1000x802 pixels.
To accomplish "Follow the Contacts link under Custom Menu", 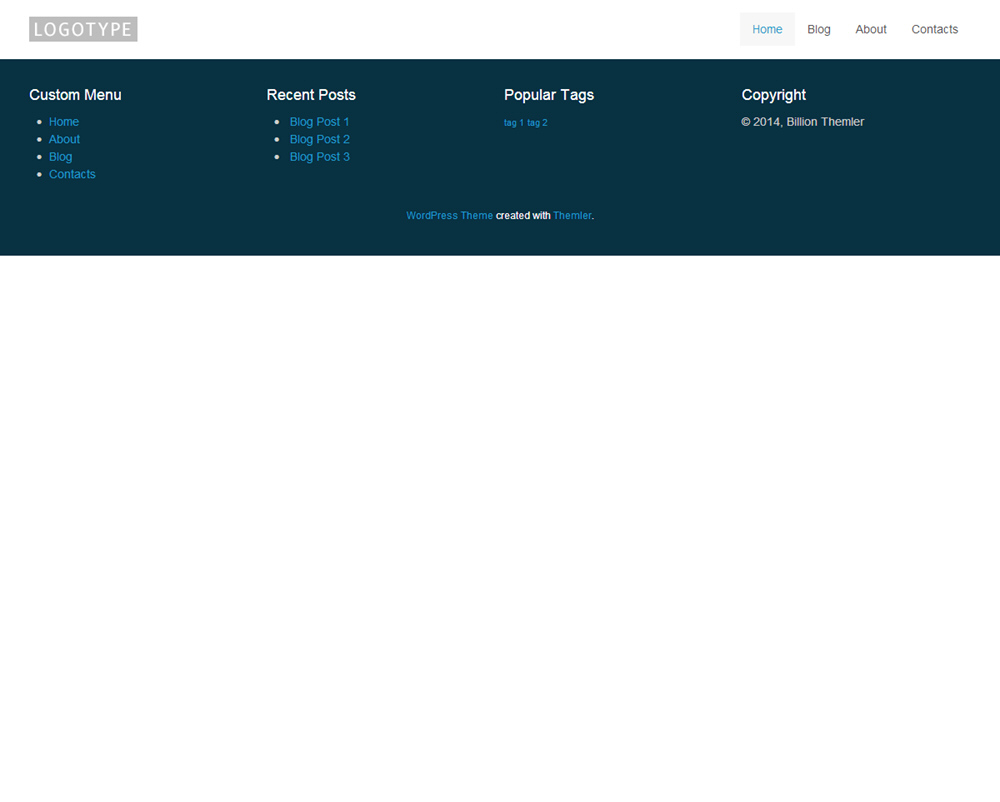I will pyautogui.click(x=72, y=174).
